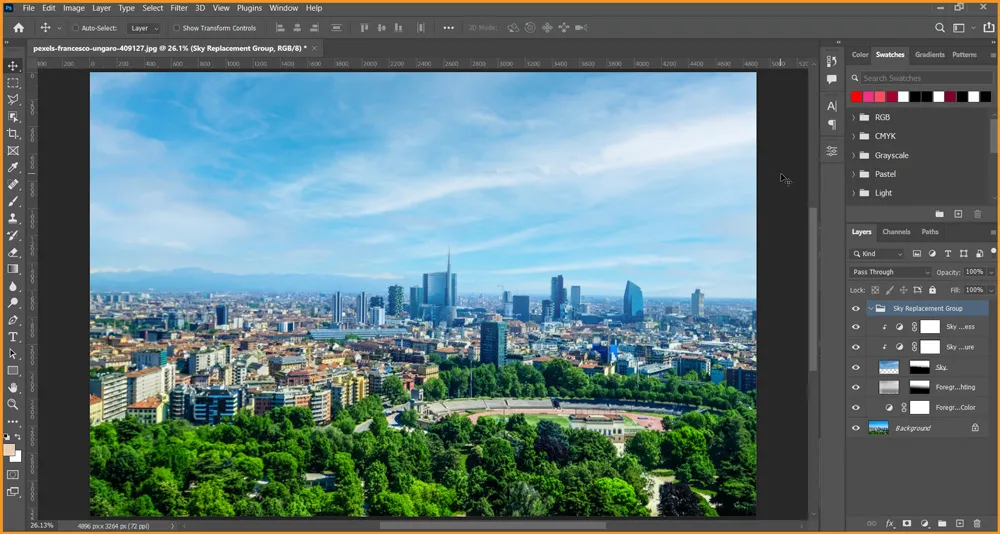Click the Search Swatches field
Screen dimensions: 1000x534
(921, 78)
